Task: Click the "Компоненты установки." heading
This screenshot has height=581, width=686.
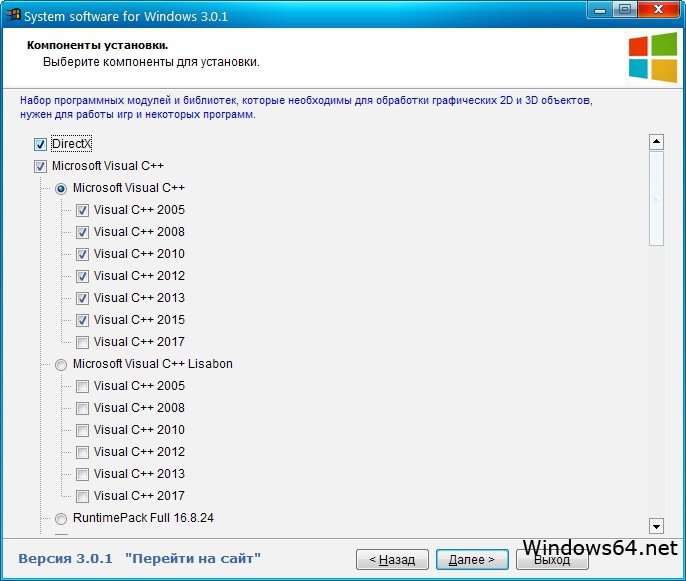Action: tap(98, 45)
